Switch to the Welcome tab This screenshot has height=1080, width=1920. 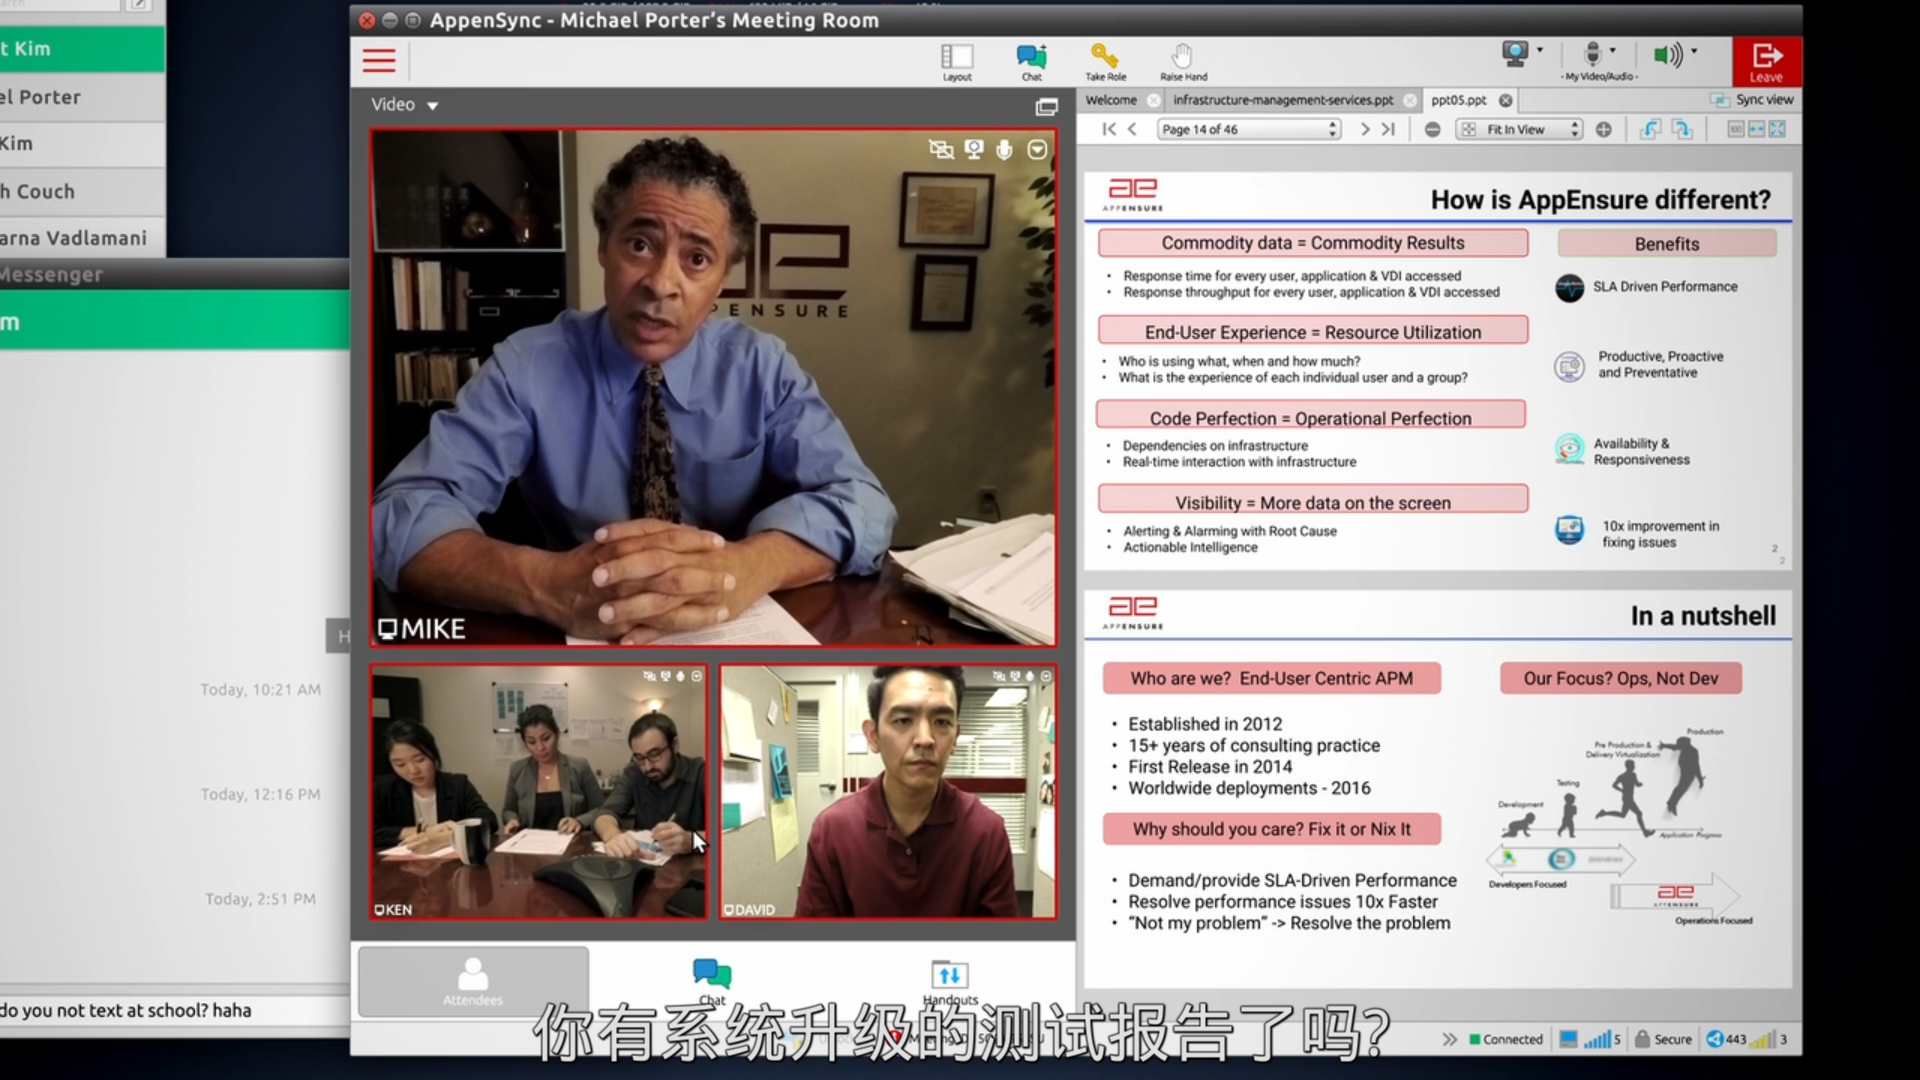click(1111, 100)
